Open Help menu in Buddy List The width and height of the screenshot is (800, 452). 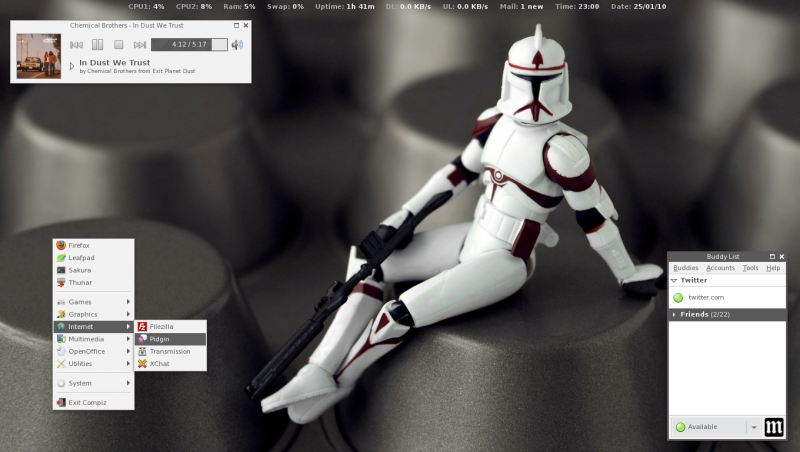coord(773,268)
